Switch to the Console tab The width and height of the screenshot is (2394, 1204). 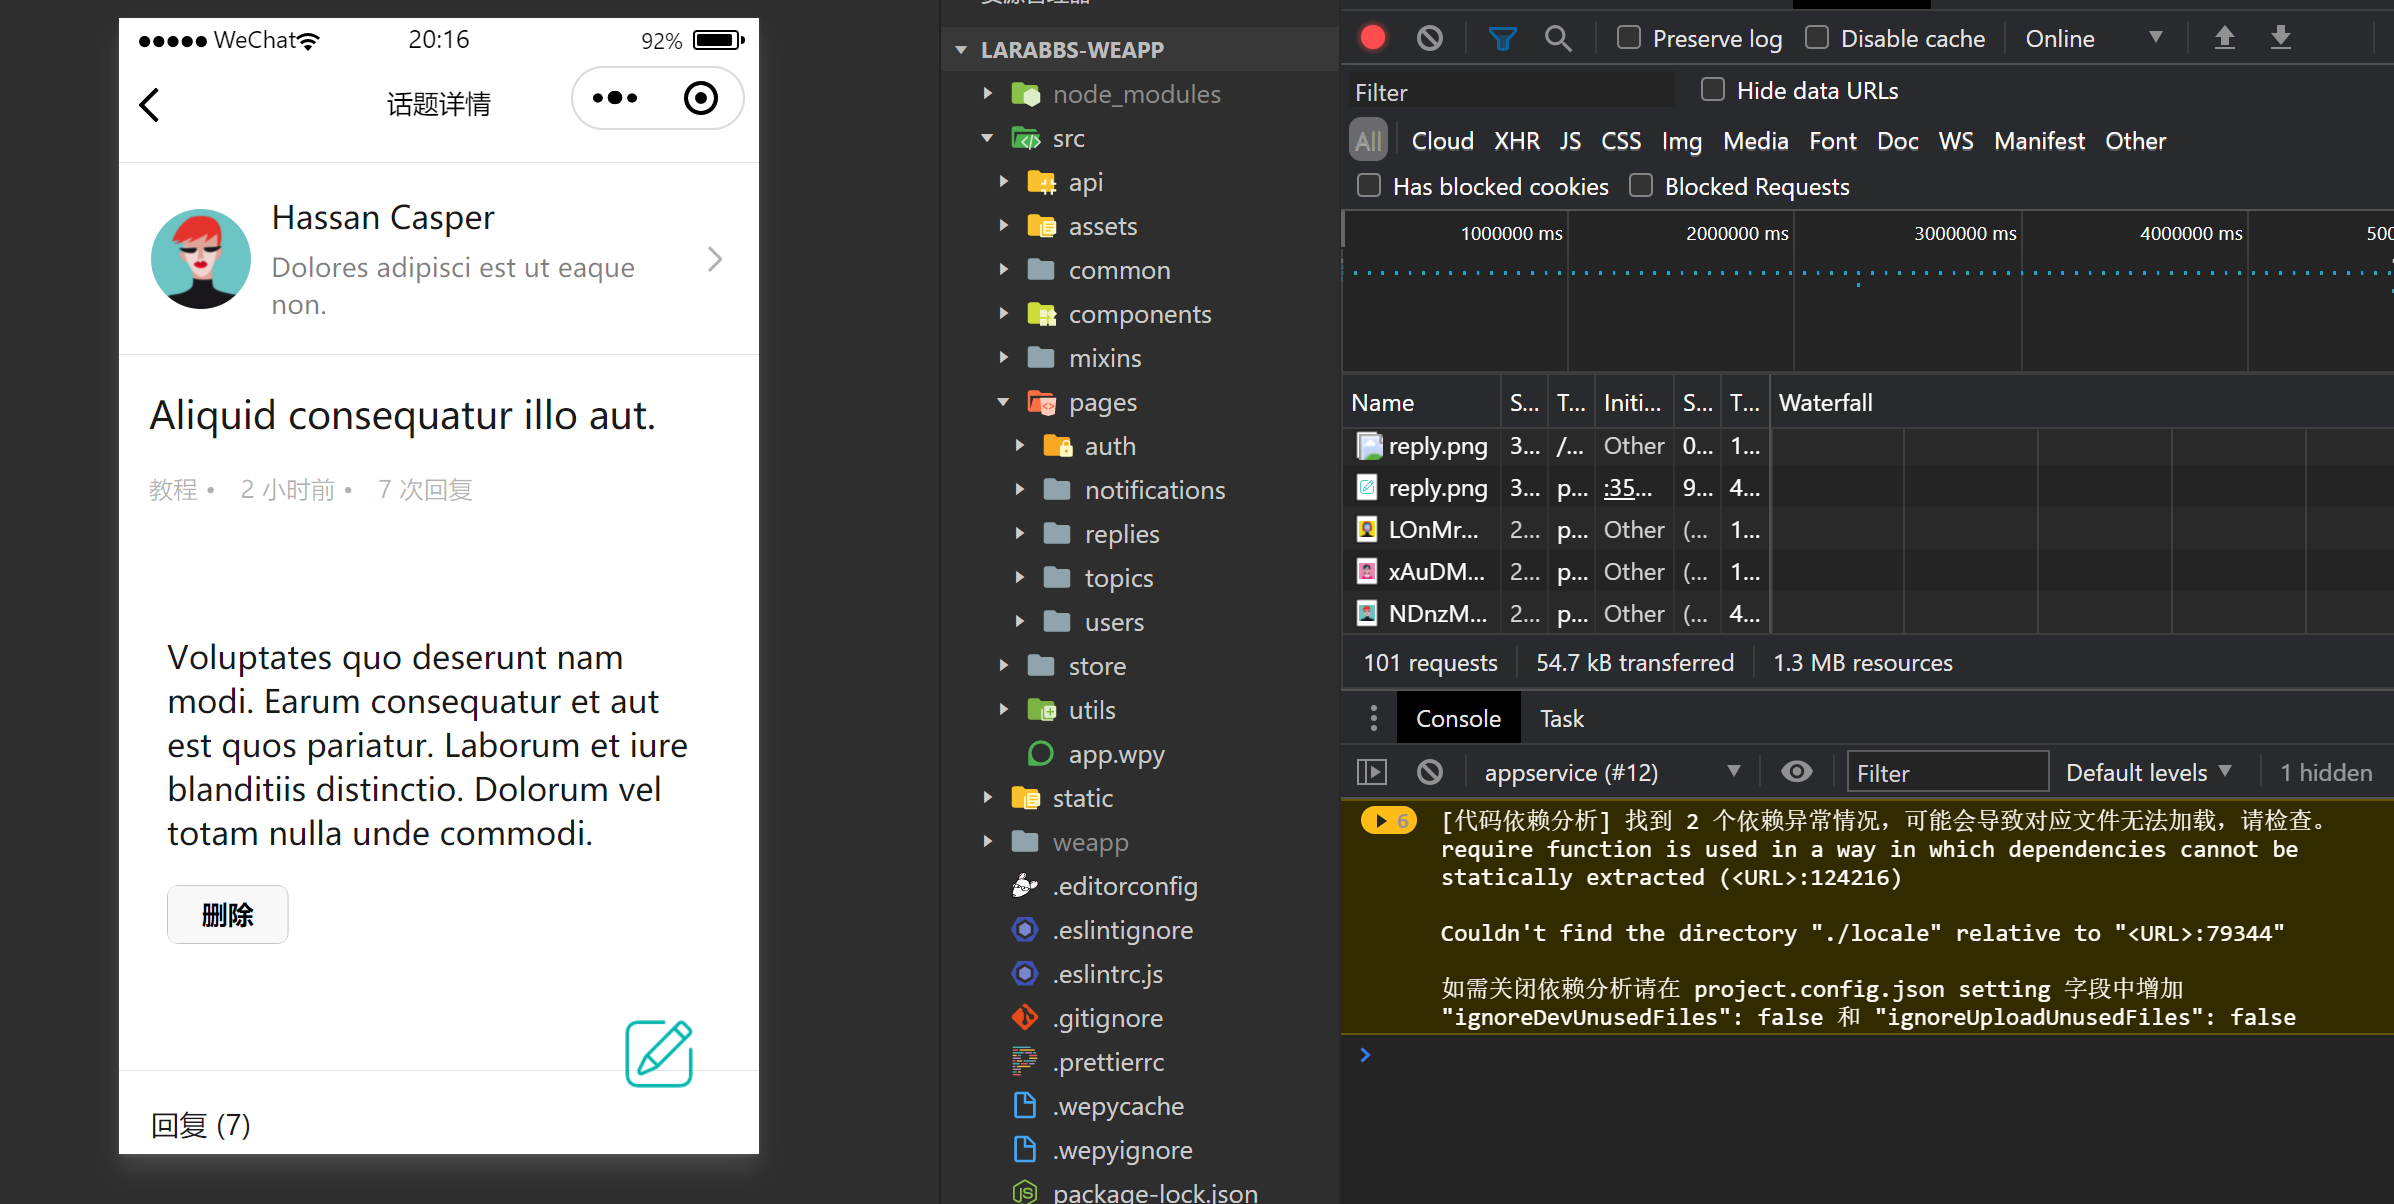[1458, 718]
